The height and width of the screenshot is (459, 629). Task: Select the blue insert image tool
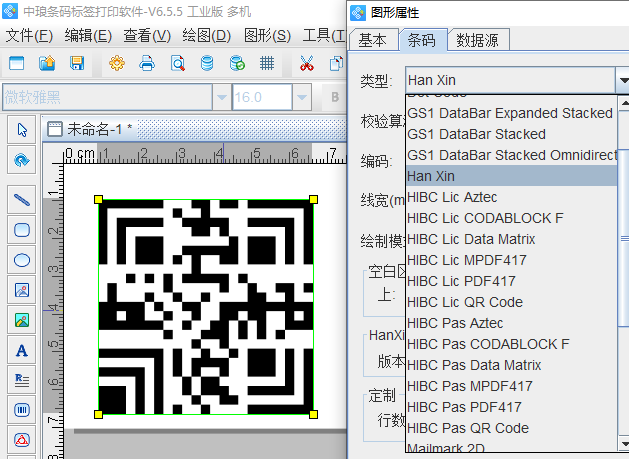pos(22,290)
